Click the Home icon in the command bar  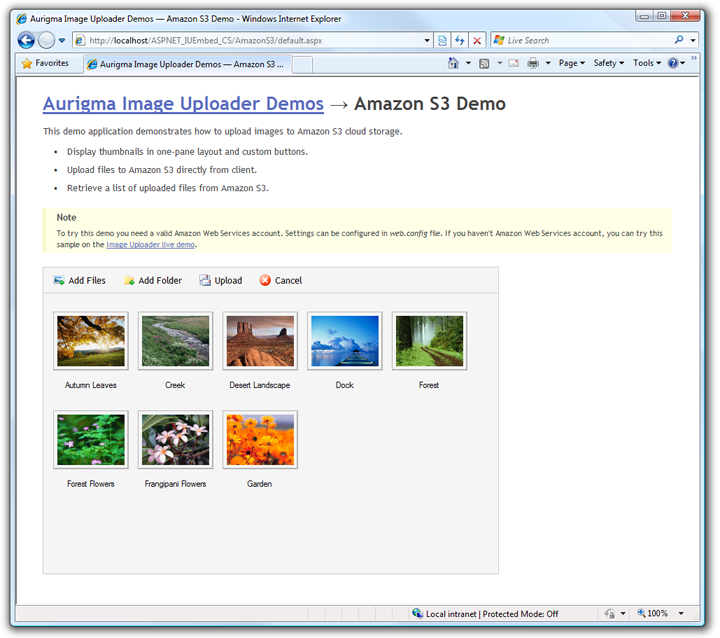pyautogui.click(x=453, y=63)
